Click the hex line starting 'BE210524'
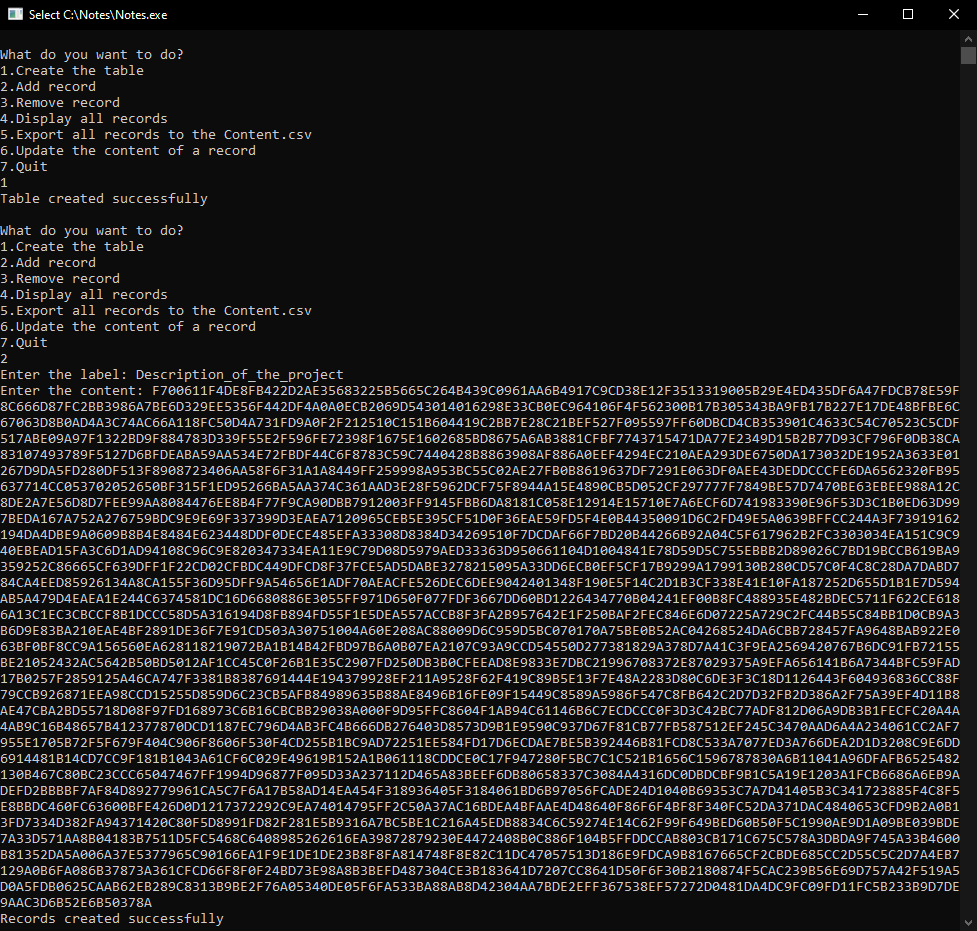 click(x=480, y=662)
